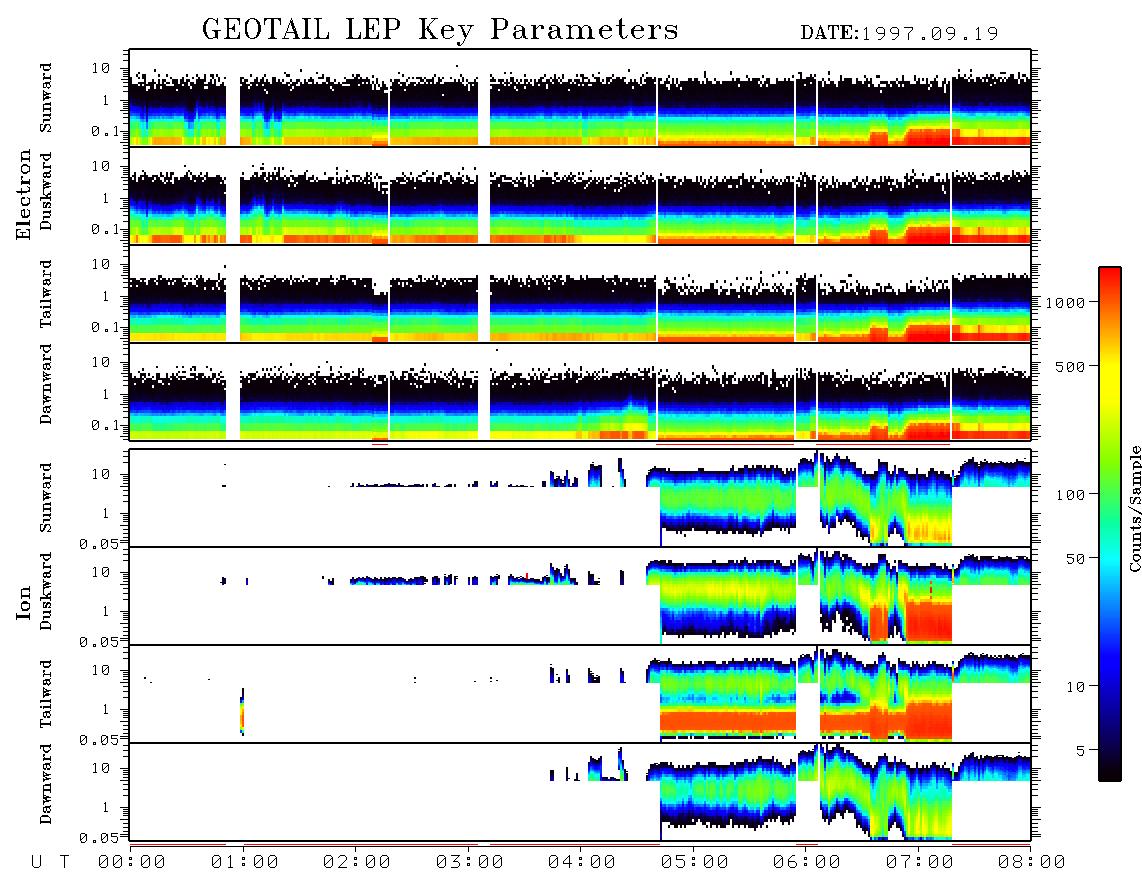Viewport: 1142px width, 880px height.
Task: Select the 00:00 time tick label
Action: click(x=132, y=862)
